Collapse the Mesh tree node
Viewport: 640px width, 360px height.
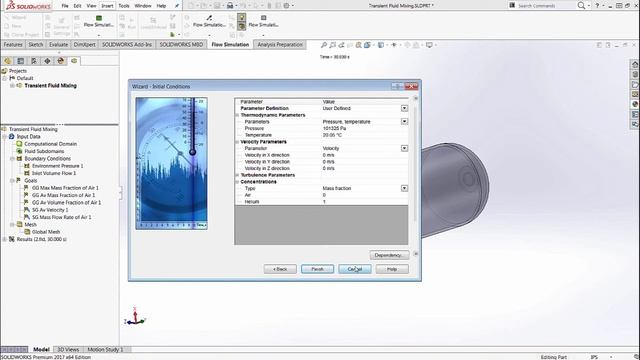click(12, 224)
